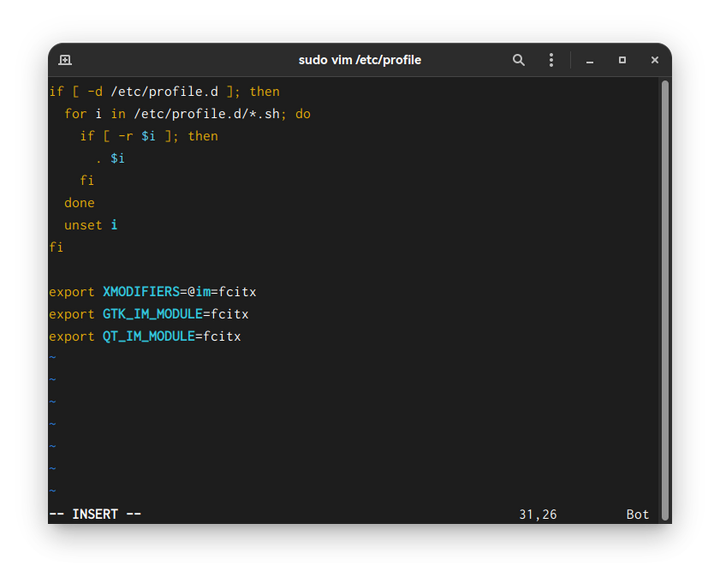This screenshot has width=720, height=577.
Task: Click the '31,26' cursor position readout
Action: 537,514
